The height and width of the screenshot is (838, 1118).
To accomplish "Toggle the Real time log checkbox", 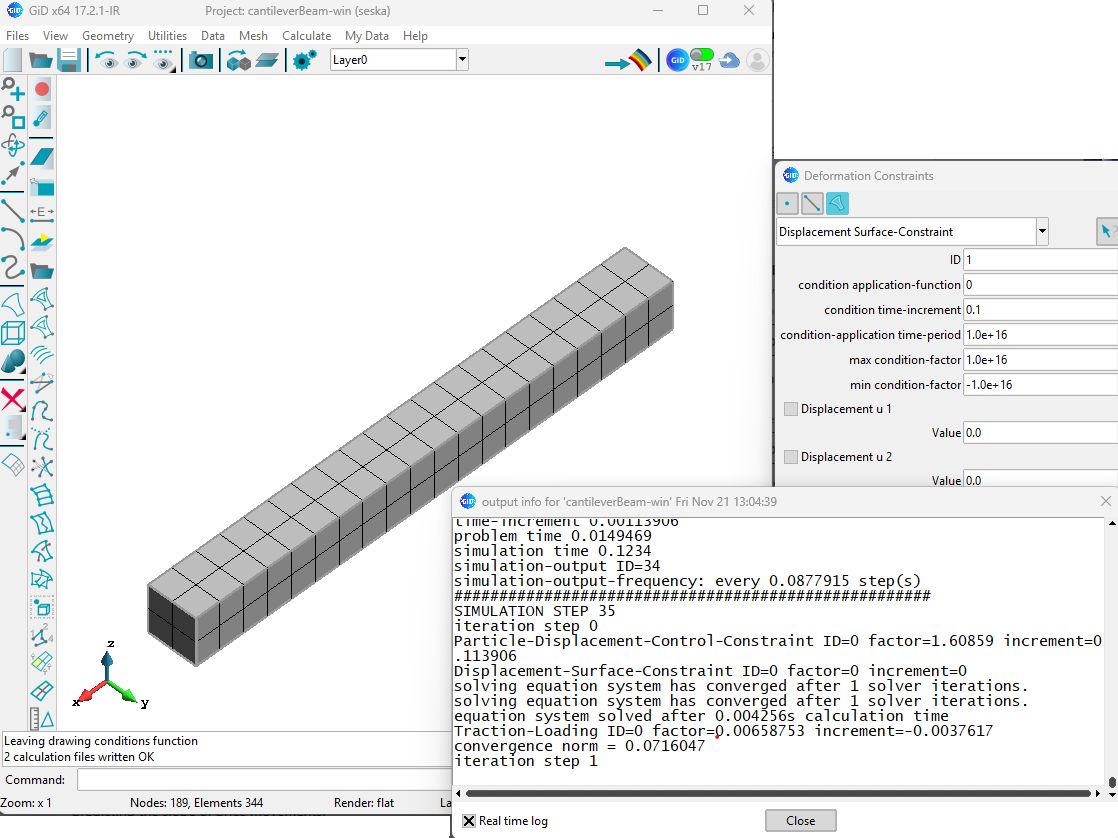I will pyautogui.click(x=469, y=821).
